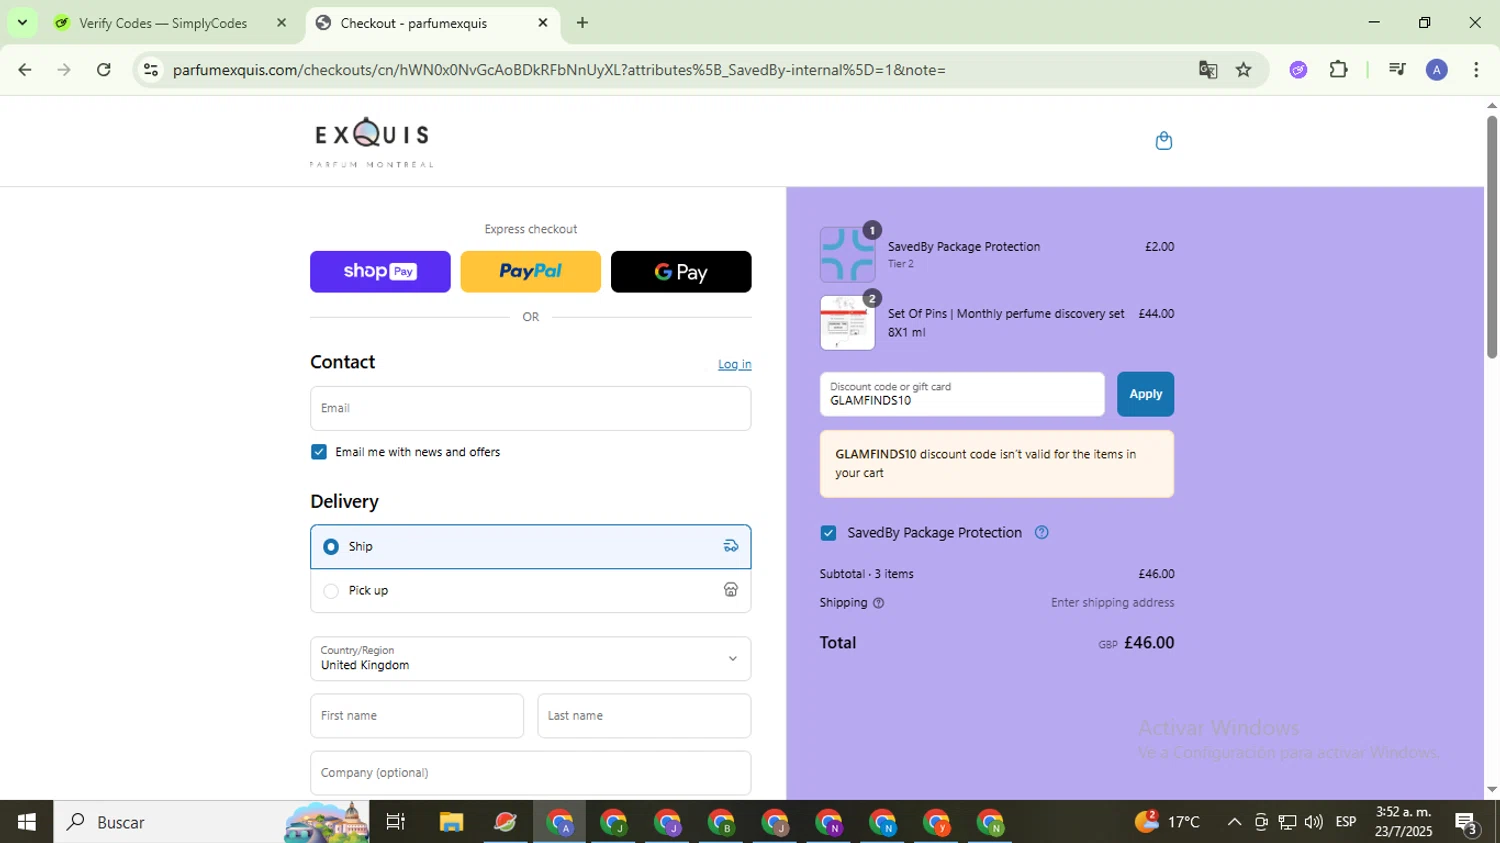Uncheck the SavedBy Package Protection checkbox

[x=828, y=533]
